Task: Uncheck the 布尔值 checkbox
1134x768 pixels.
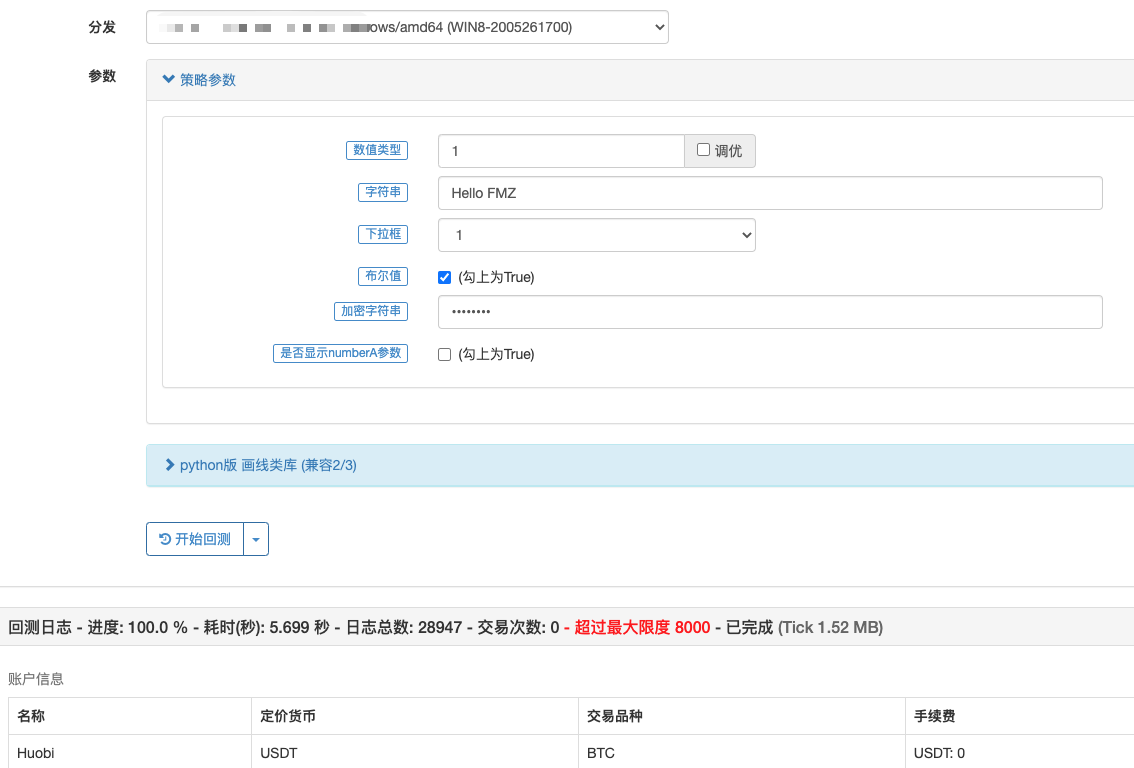Action: [x=444, y=277]
